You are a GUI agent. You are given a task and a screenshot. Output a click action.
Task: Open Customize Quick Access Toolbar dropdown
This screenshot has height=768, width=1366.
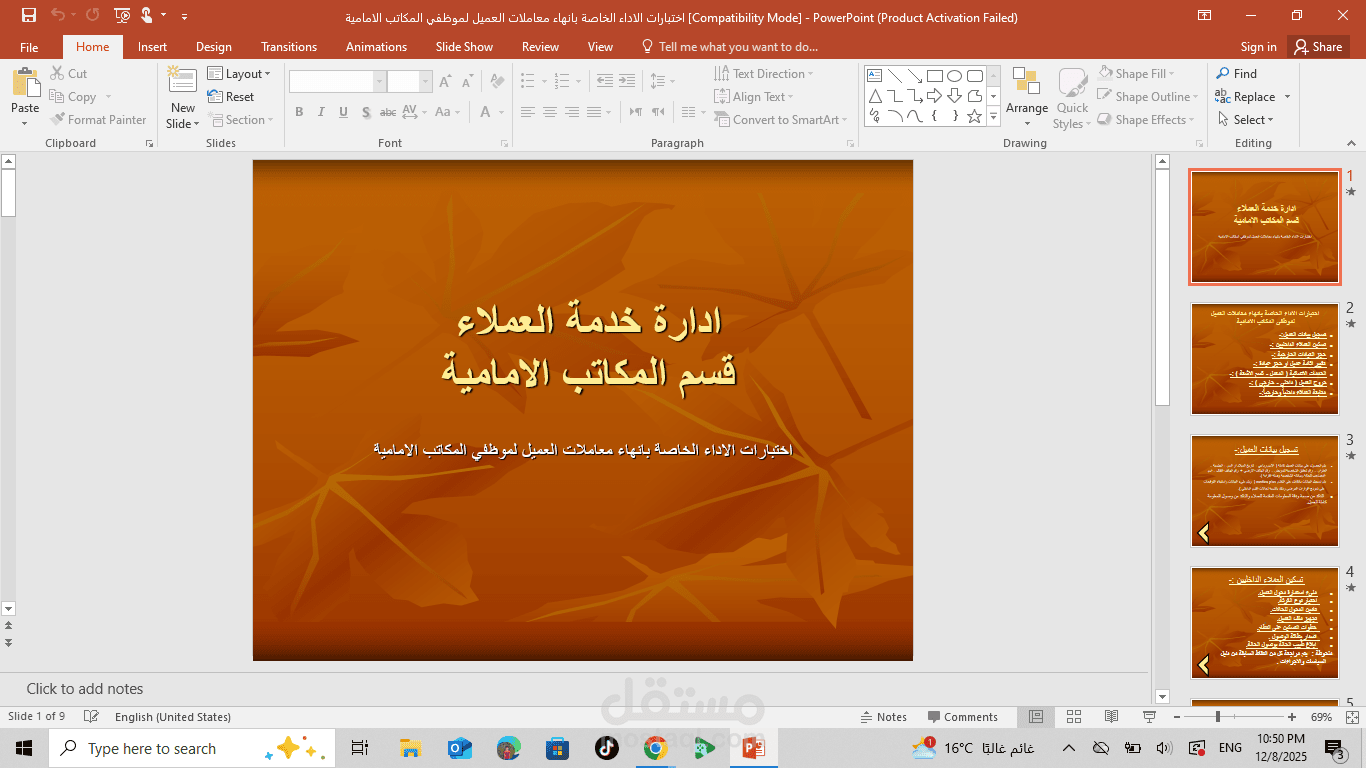point(184,16)
